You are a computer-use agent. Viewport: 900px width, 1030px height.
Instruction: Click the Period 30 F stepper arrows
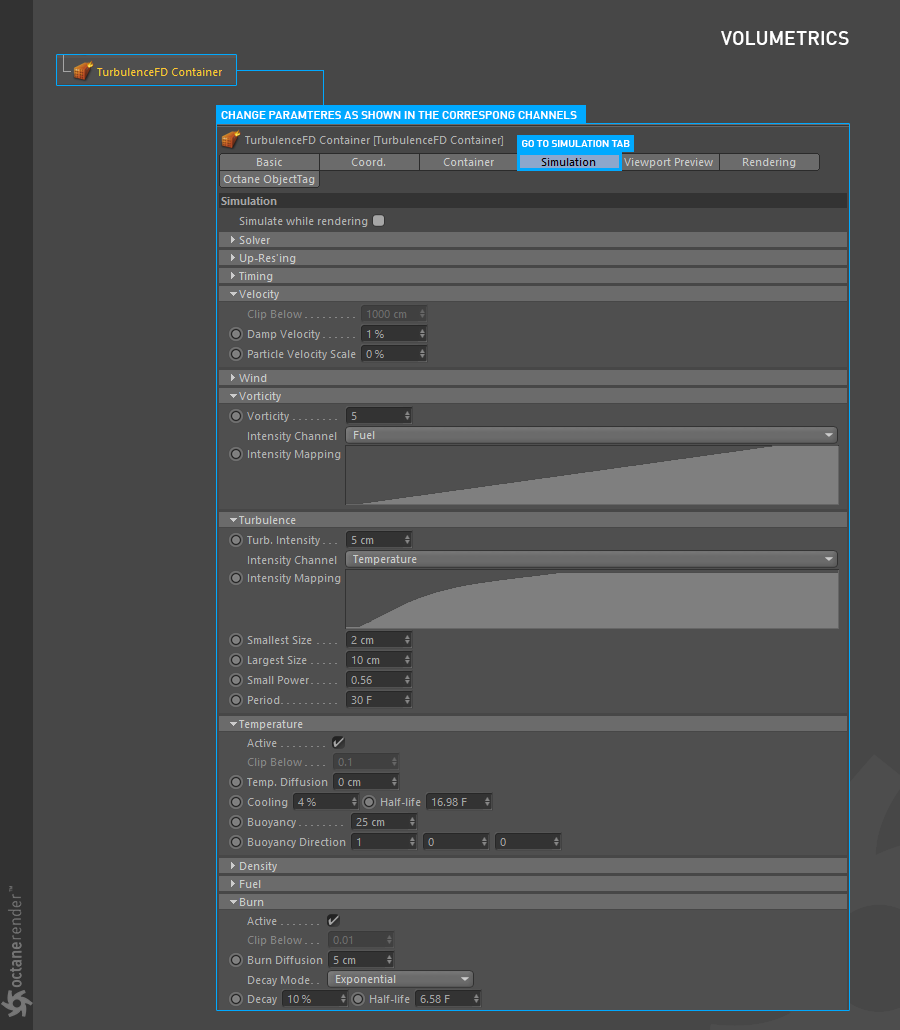(407, 700)
